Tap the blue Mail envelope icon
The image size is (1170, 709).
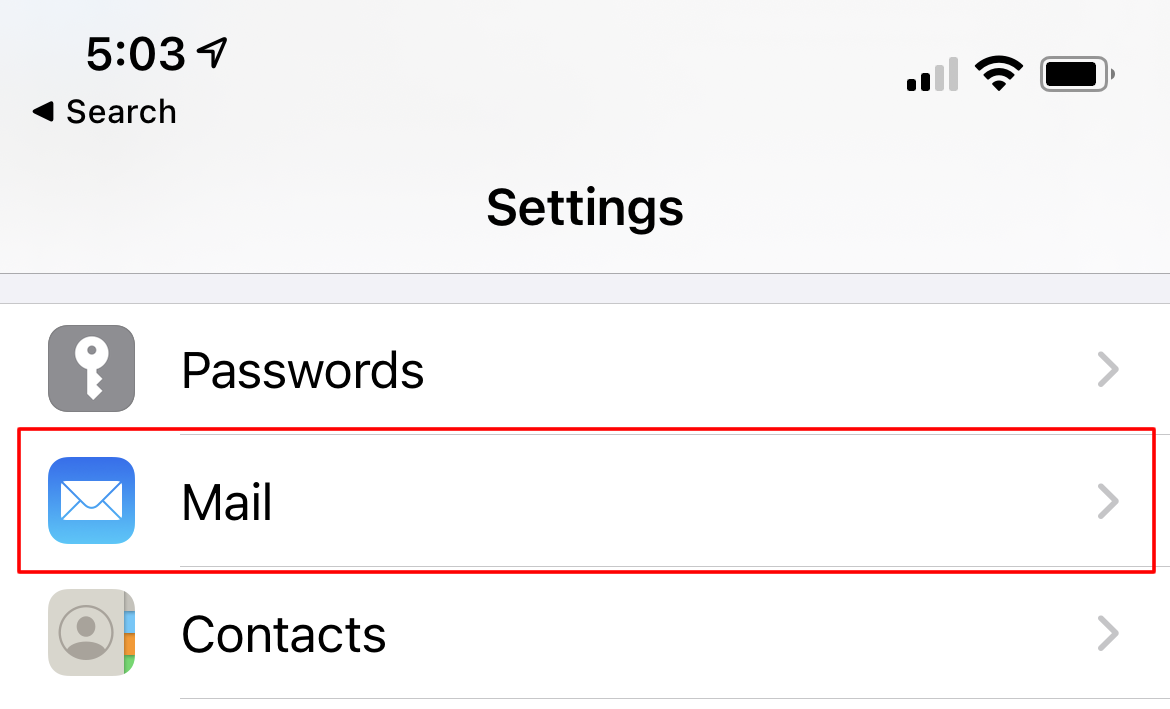tap(91, 501)
